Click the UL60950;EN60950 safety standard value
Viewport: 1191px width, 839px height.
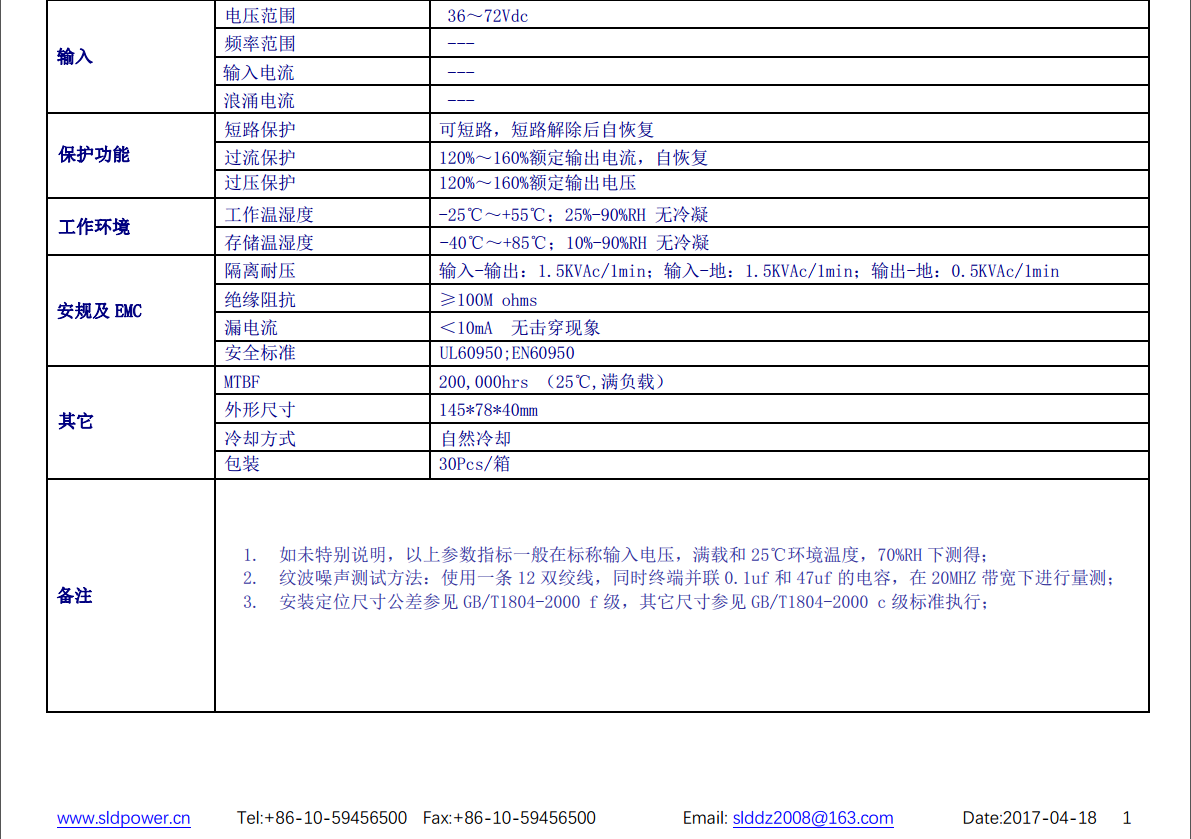(507, 353)
